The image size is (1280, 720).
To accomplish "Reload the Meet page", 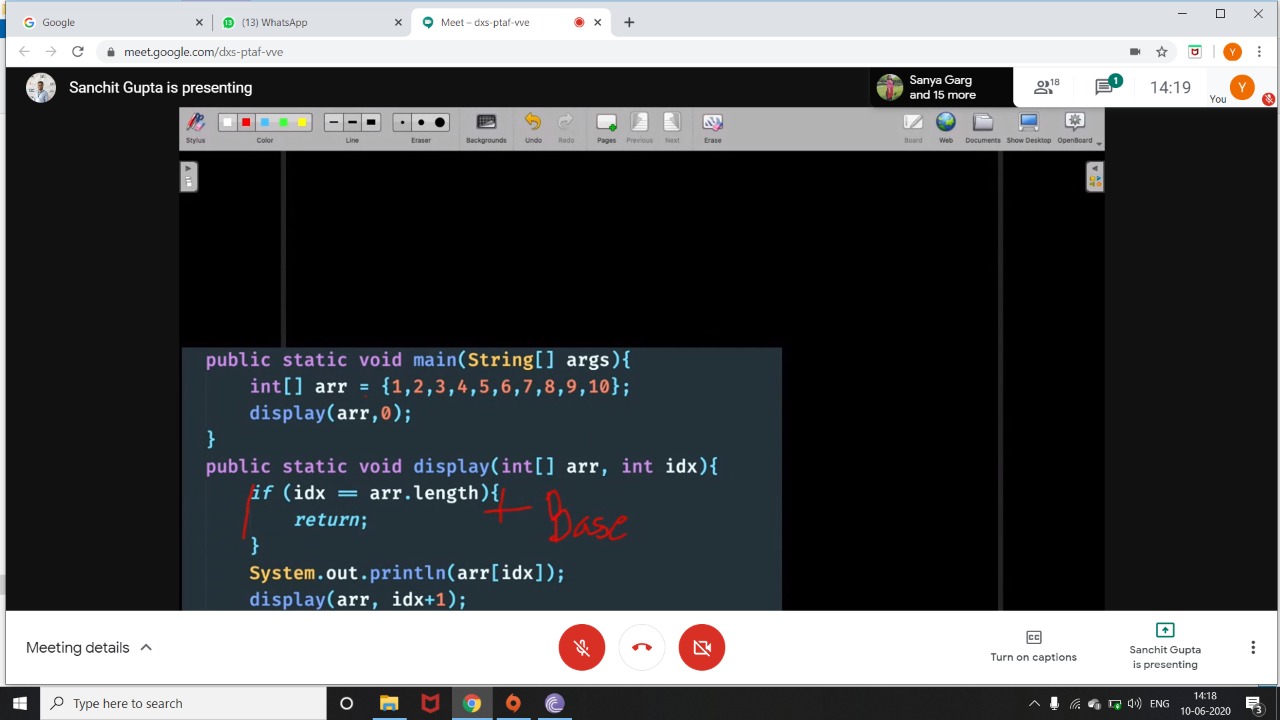I will [77, 52].
